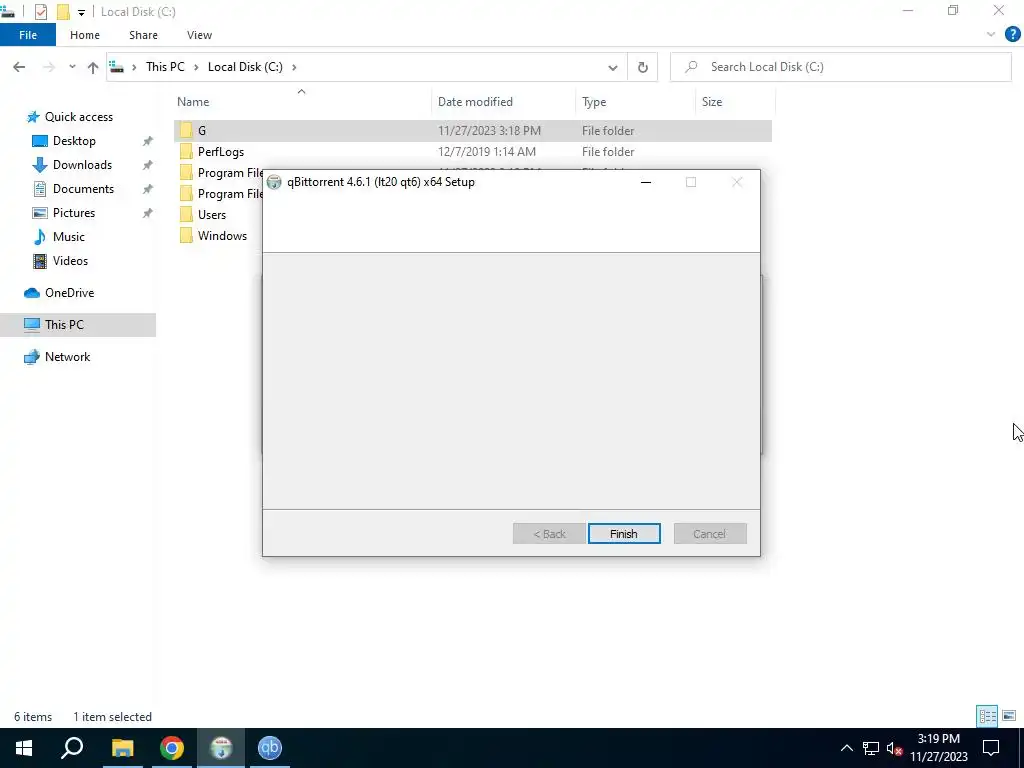1024x768 pixels.
Task: Refresh the Local Disk (C:) view
Action: click(x=643, y=67)
